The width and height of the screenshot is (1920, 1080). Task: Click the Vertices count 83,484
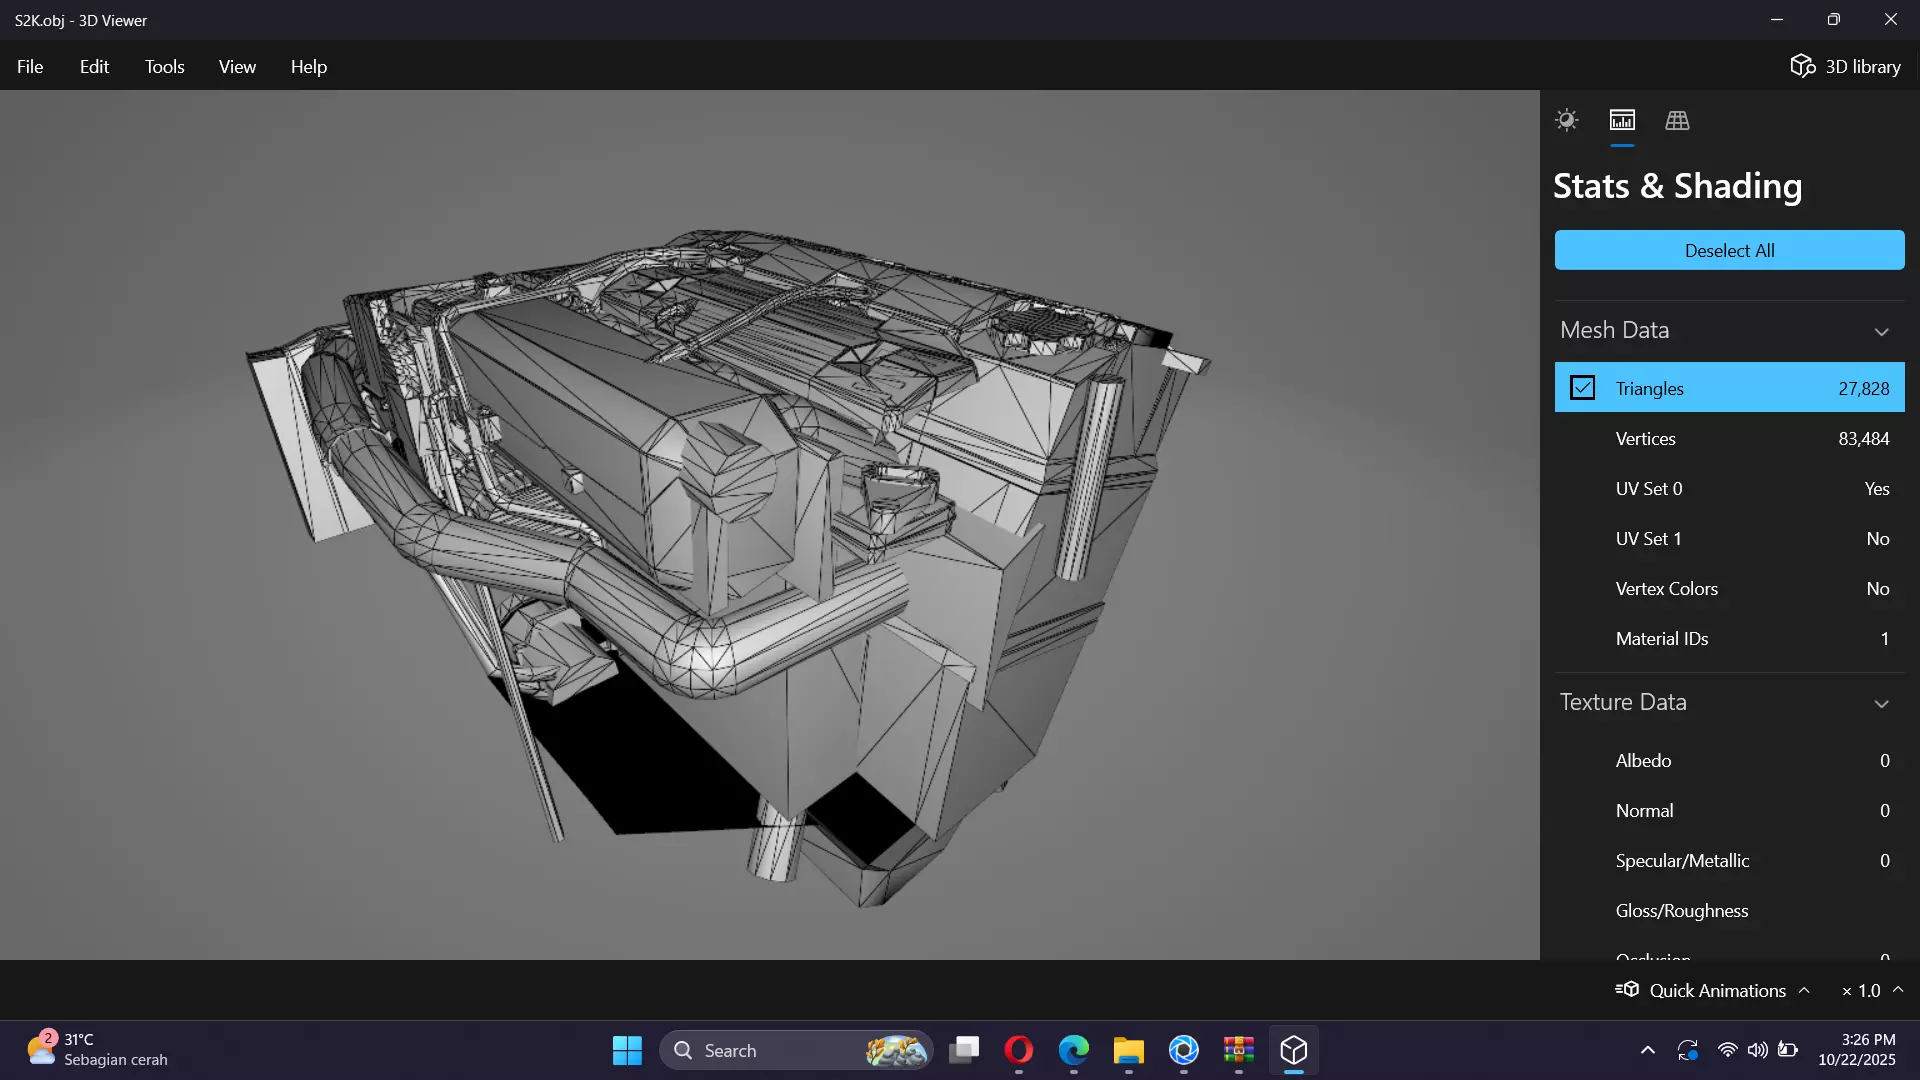tap(1864, 438)
